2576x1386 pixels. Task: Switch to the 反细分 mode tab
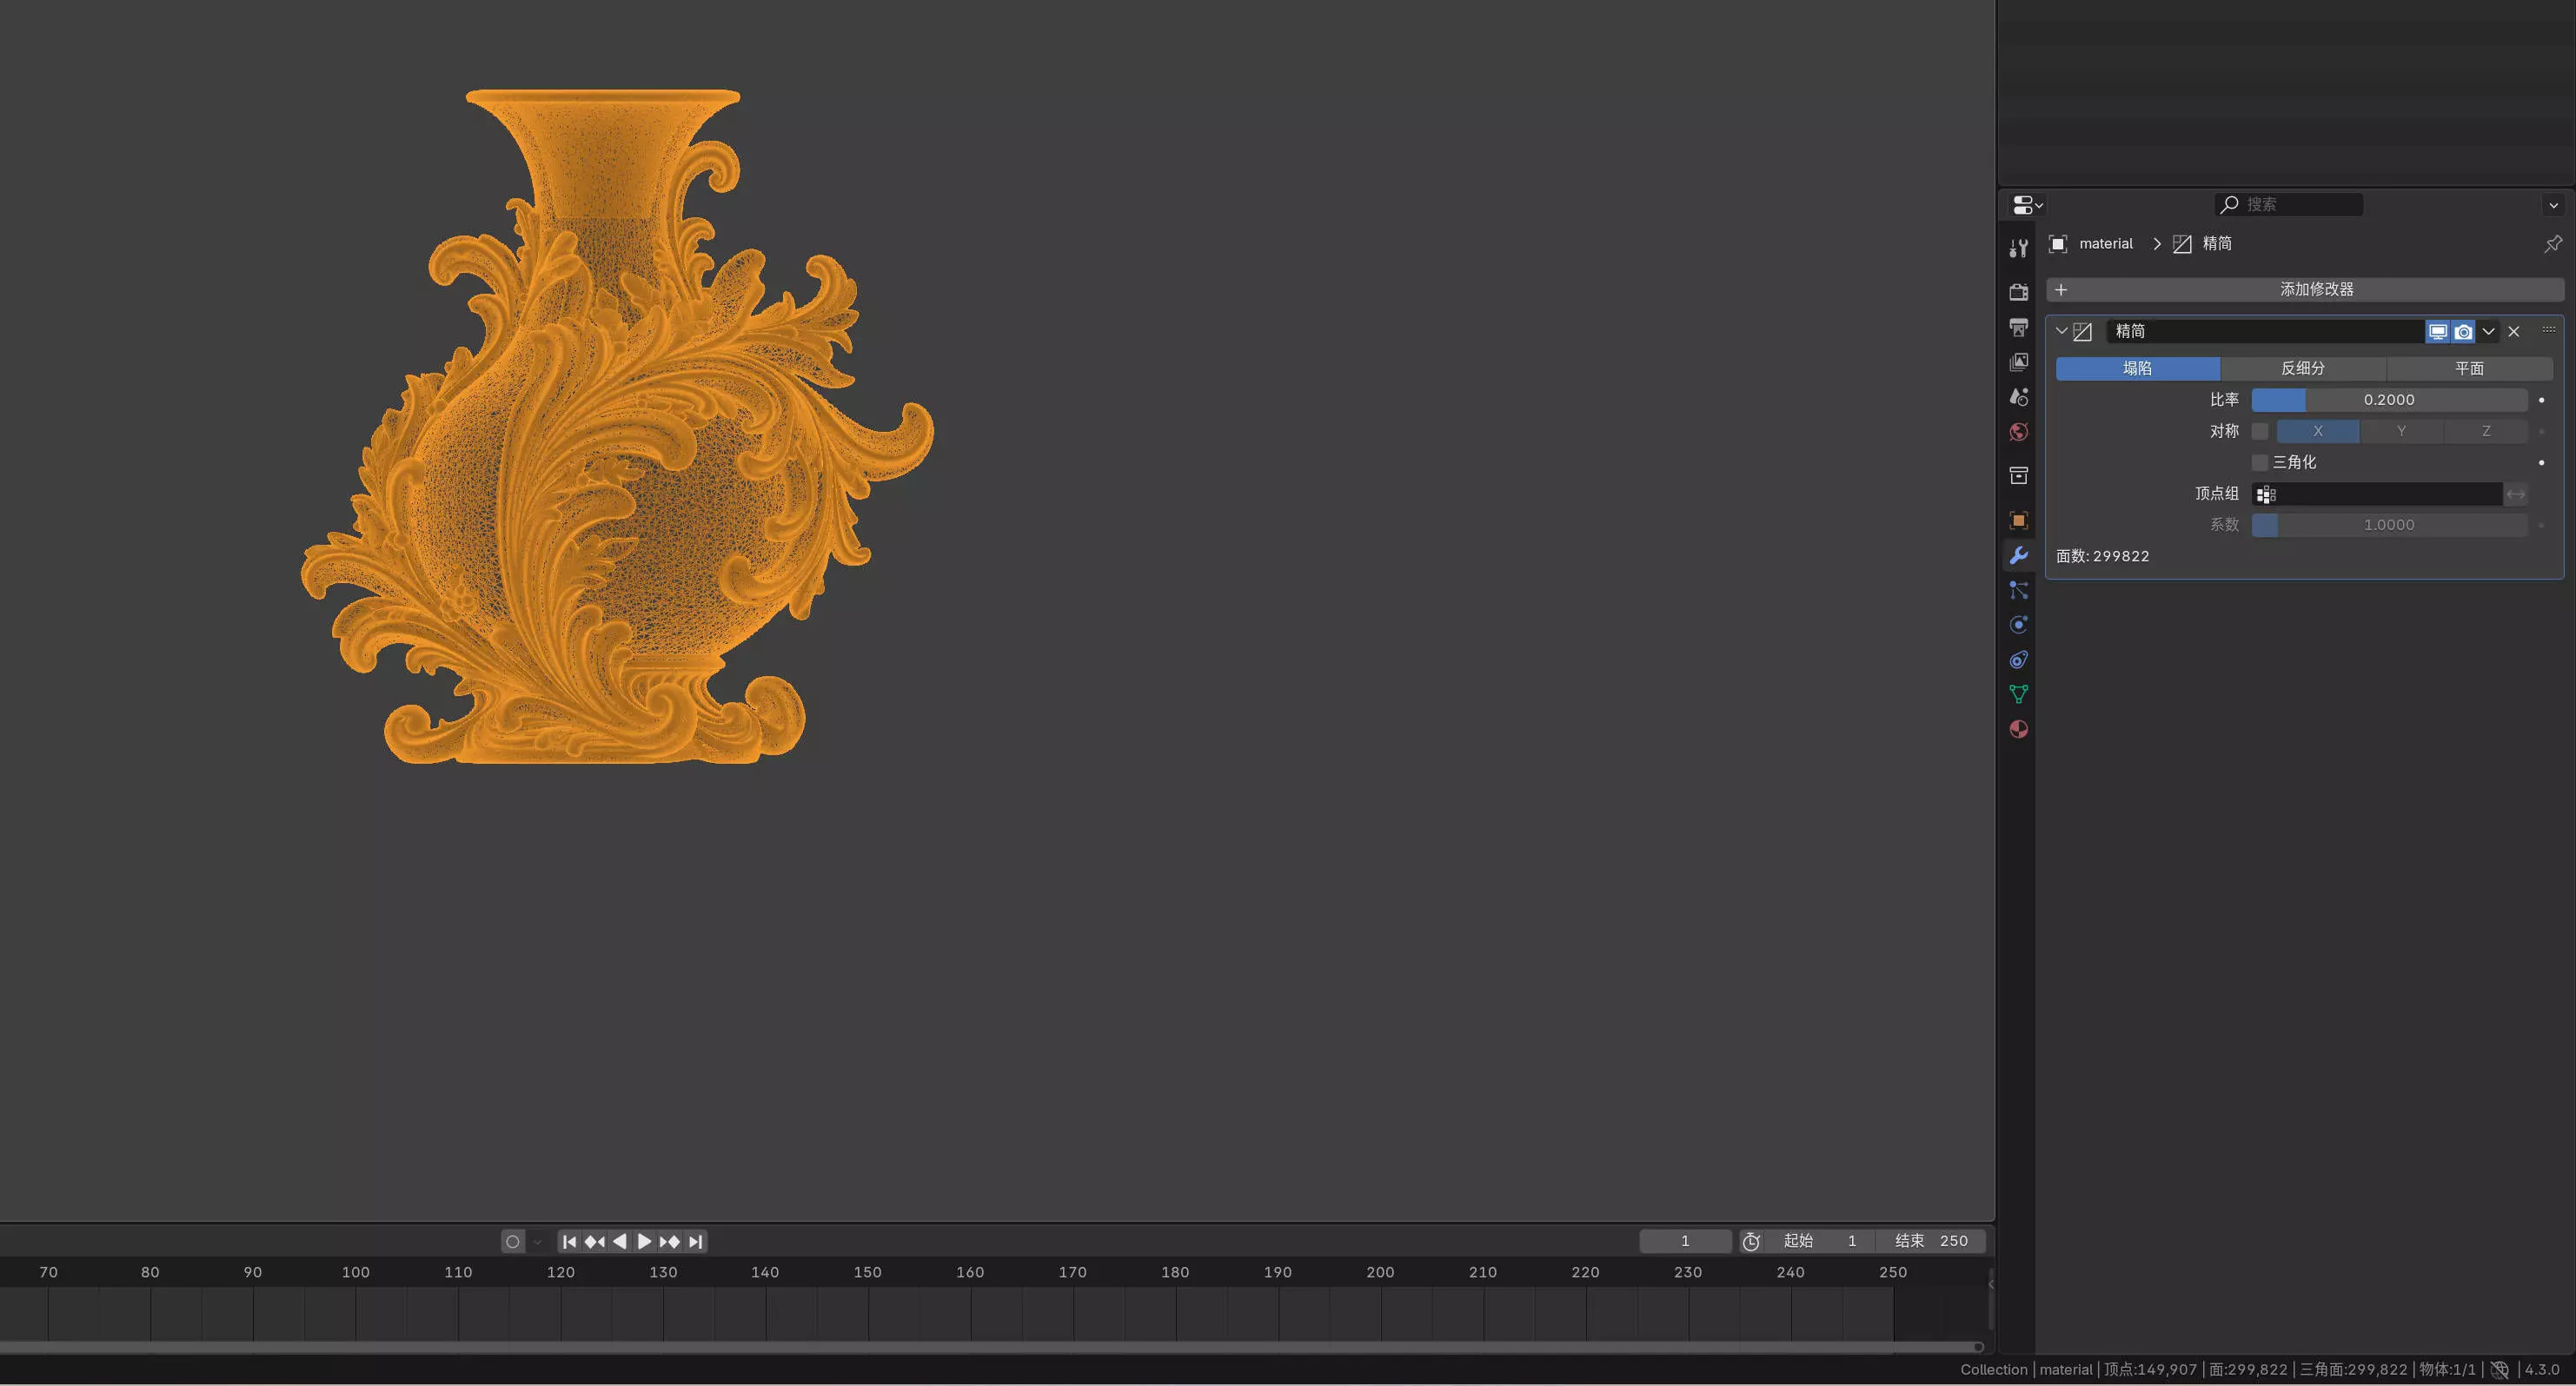[2302, 368]
